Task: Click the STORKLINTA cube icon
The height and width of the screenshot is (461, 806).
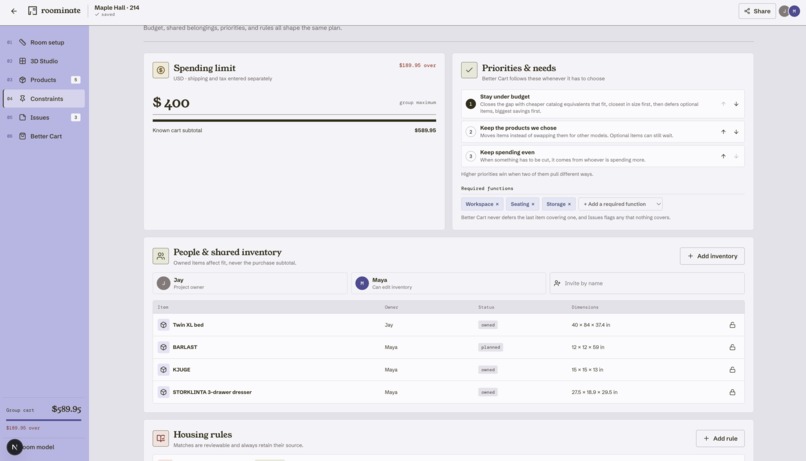Action: (x=163, y=392)
